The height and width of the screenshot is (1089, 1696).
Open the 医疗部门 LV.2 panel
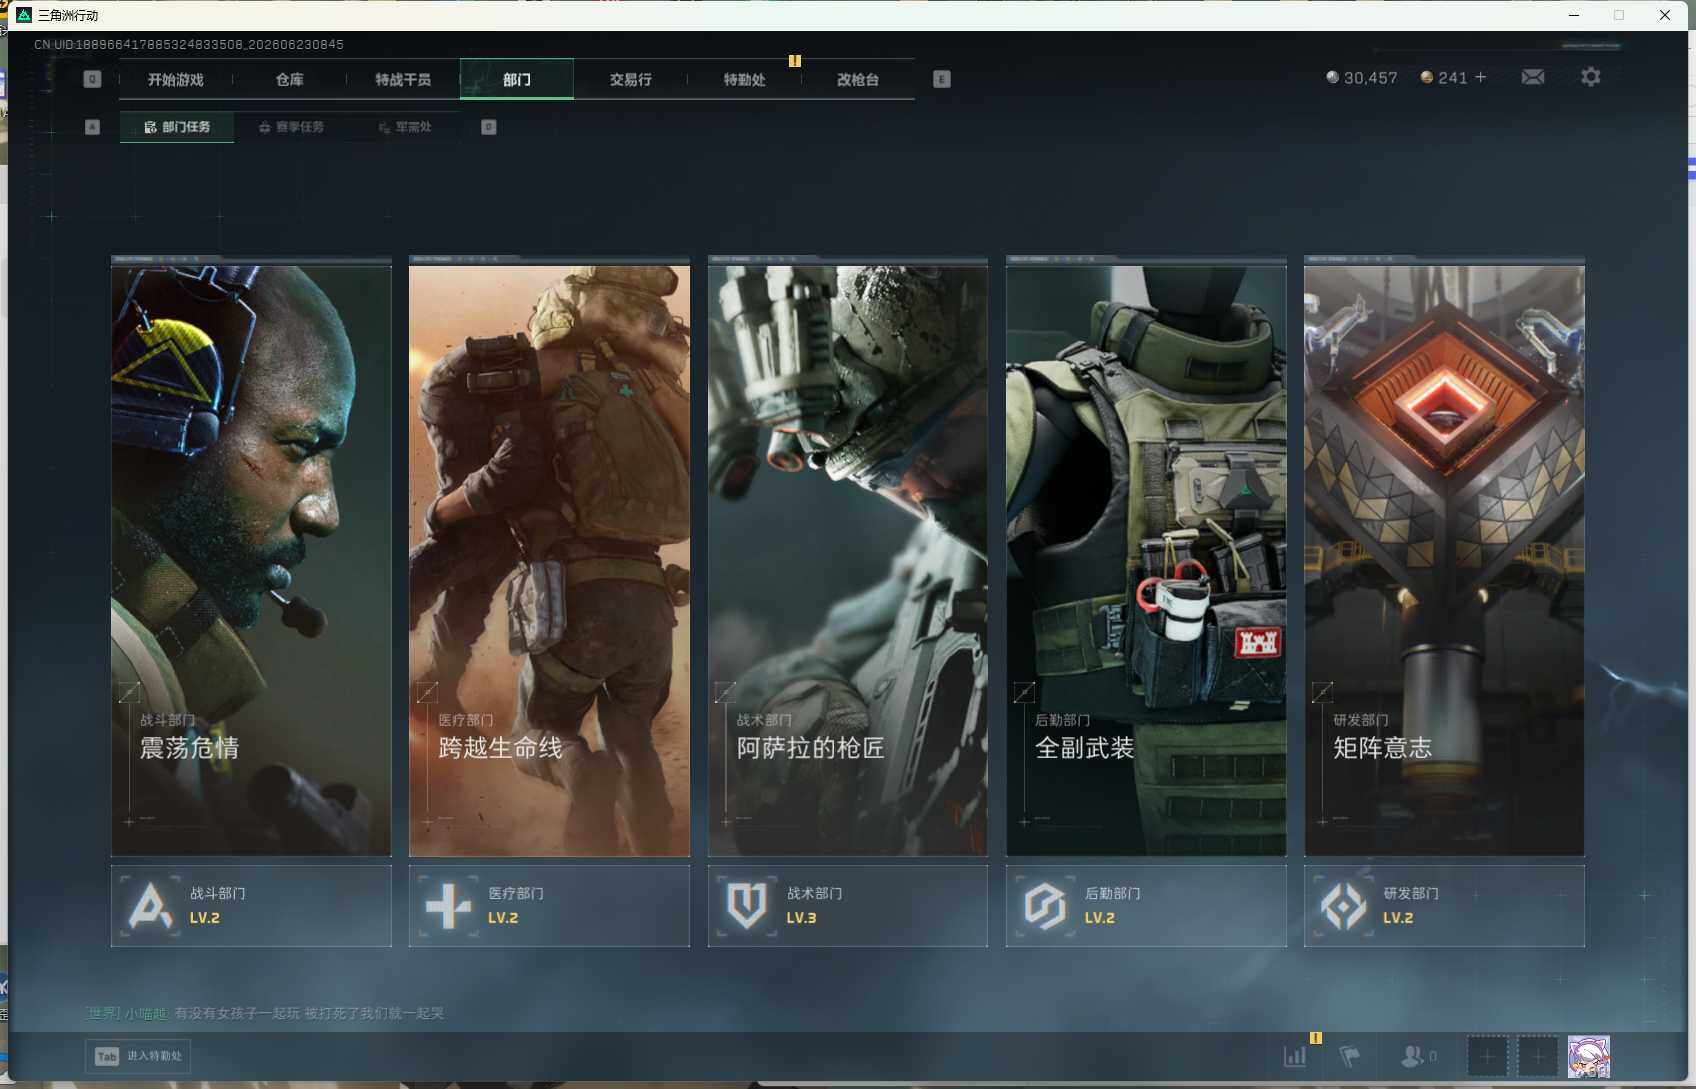point(549,906)
